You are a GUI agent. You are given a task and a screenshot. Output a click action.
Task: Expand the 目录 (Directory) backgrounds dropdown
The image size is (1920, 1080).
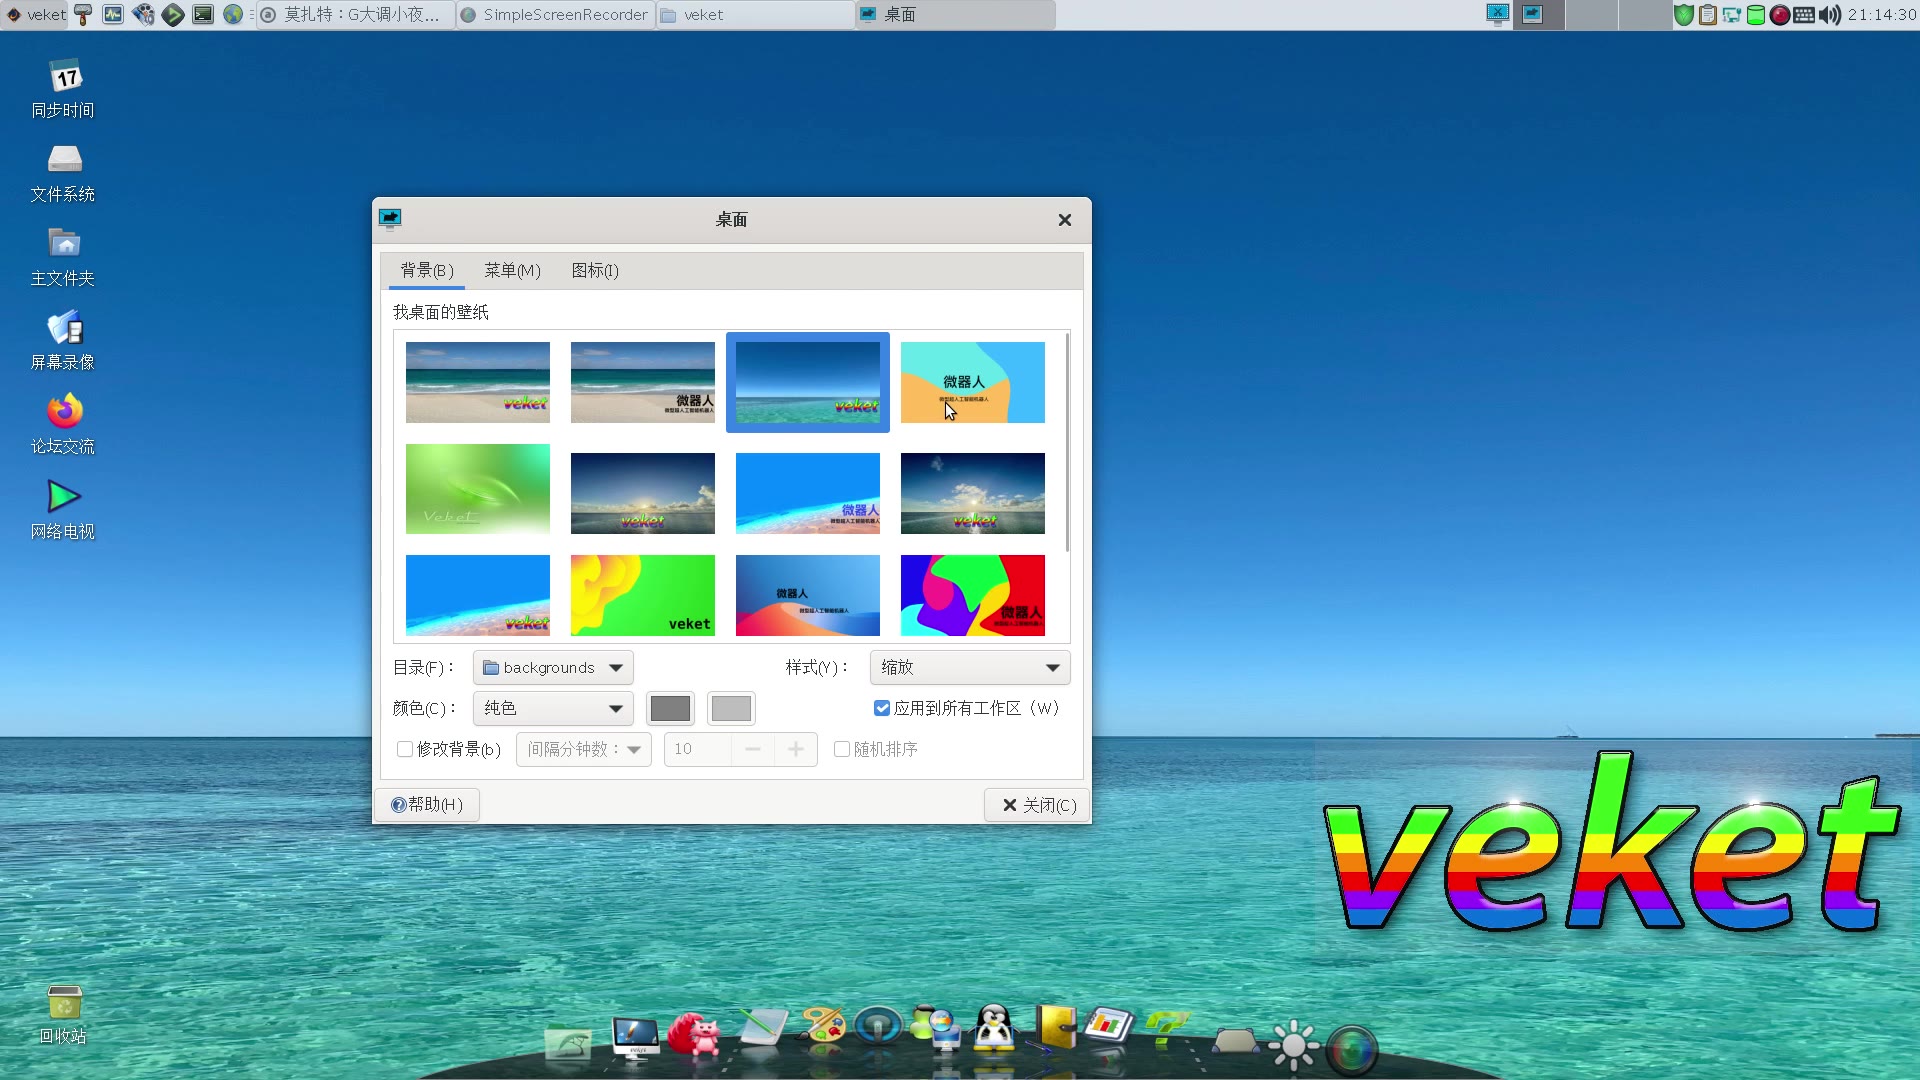pos(615,667)
